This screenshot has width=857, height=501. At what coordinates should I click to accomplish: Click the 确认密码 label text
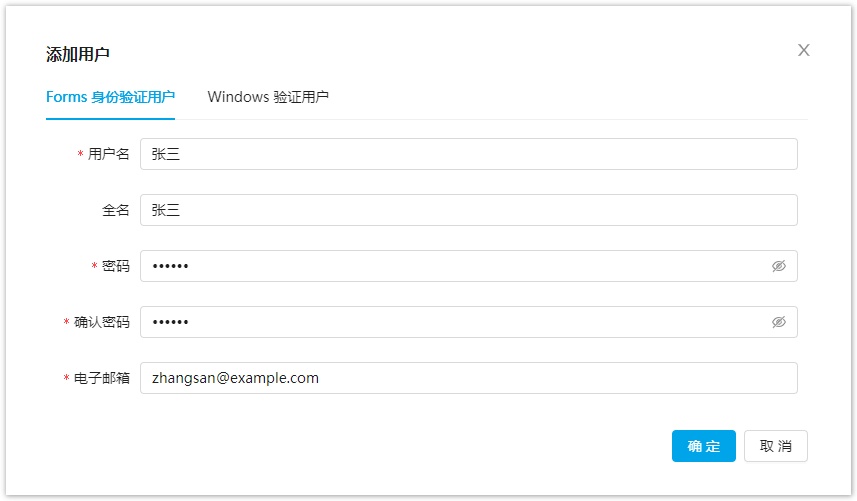(102, 322)
